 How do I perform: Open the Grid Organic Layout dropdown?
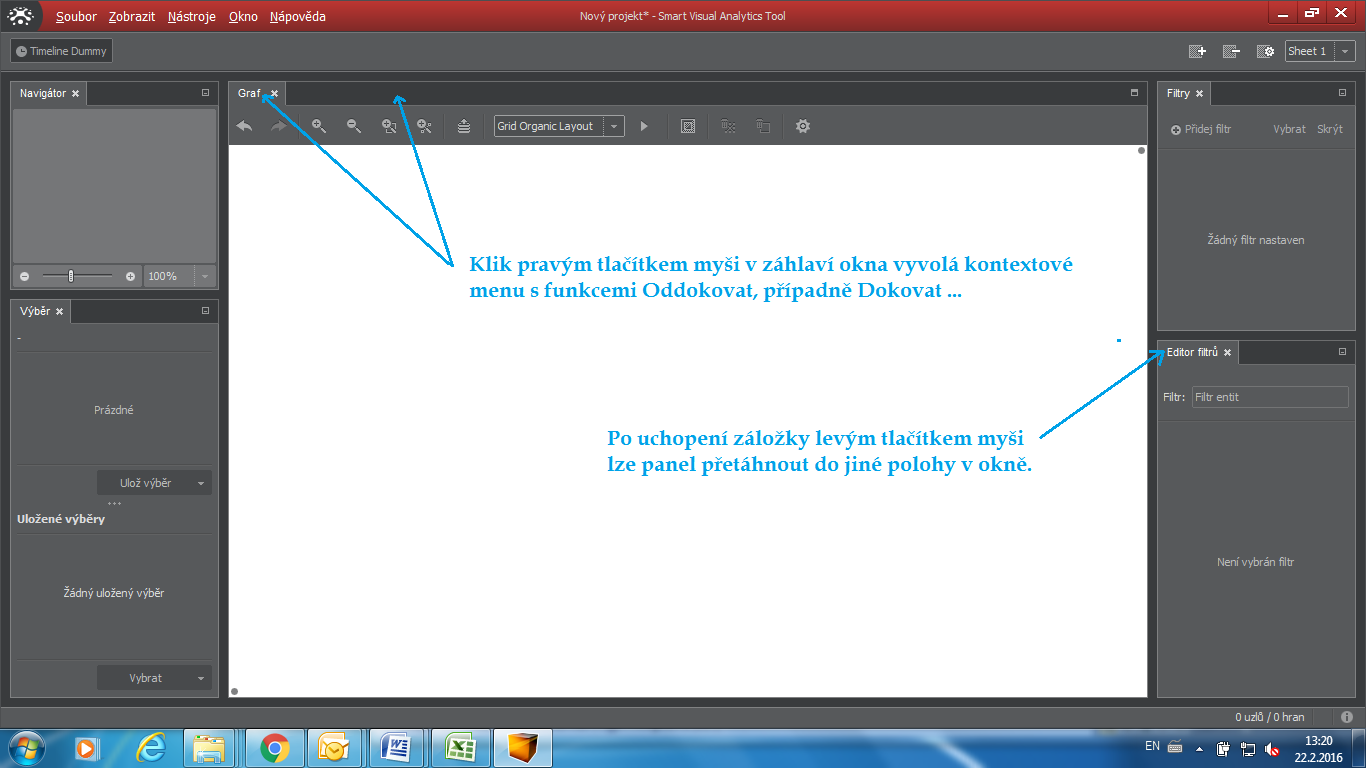click(612, 126)
